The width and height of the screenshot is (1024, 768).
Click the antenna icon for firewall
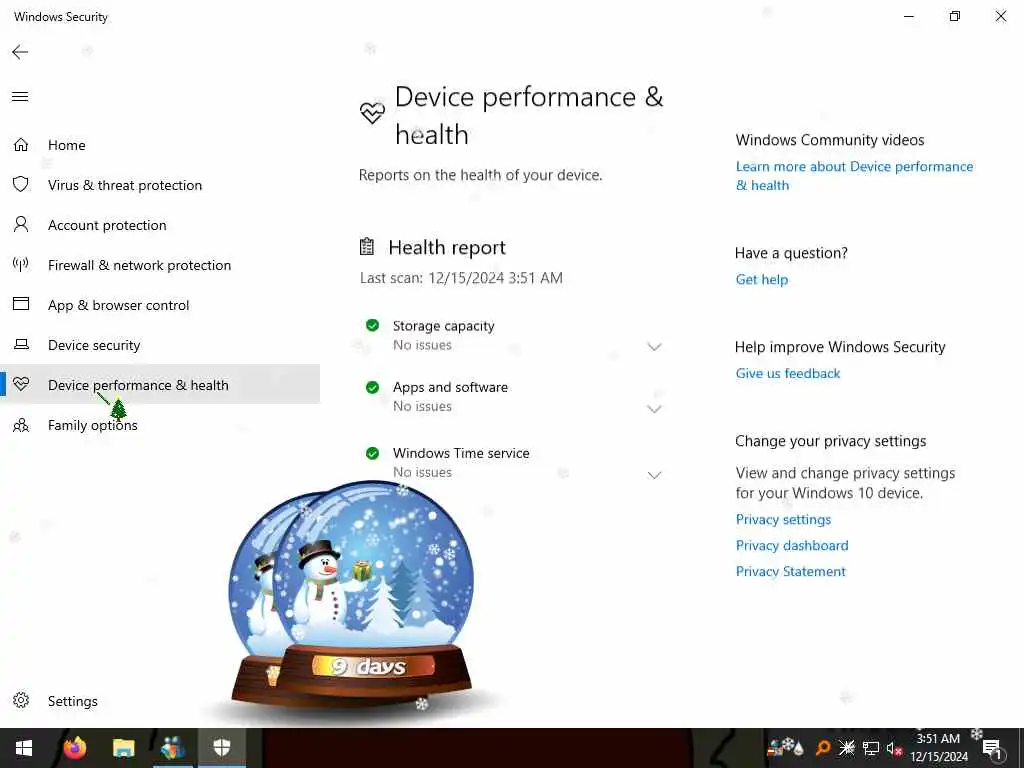21,264
